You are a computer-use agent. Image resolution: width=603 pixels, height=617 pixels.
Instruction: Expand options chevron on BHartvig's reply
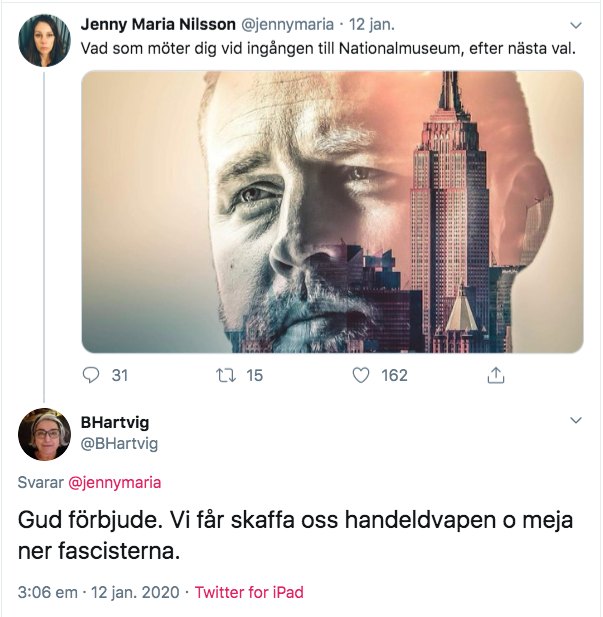pos(575,422)
